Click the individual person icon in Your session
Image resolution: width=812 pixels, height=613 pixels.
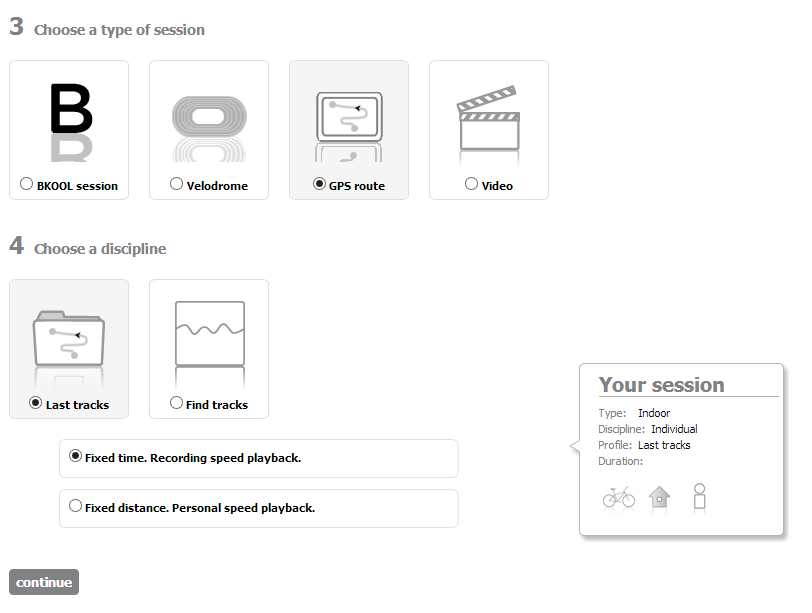(x=700, y=496)
